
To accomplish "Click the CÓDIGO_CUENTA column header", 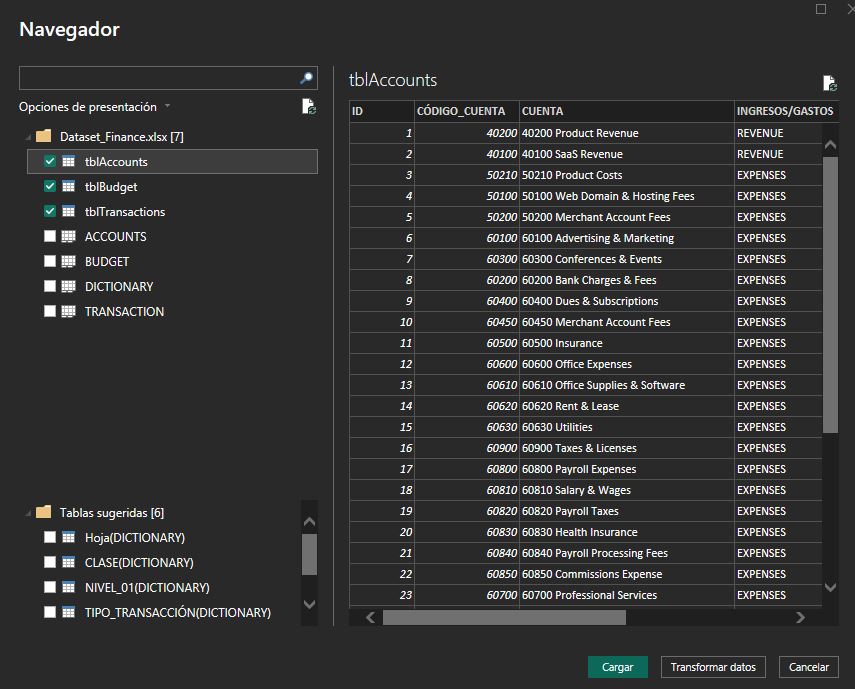I will click(466, 111).
